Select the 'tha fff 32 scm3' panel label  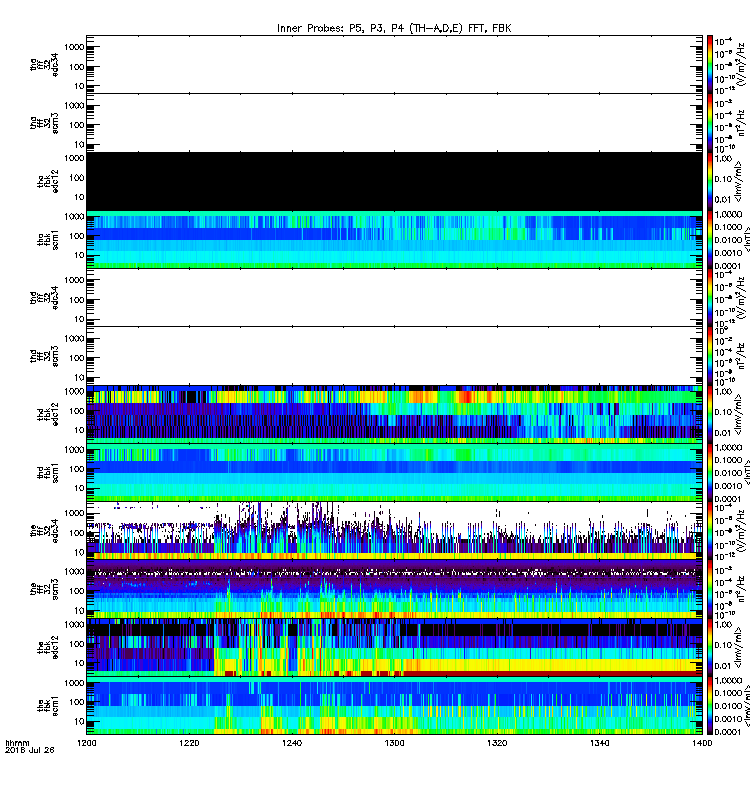(44, 123)
